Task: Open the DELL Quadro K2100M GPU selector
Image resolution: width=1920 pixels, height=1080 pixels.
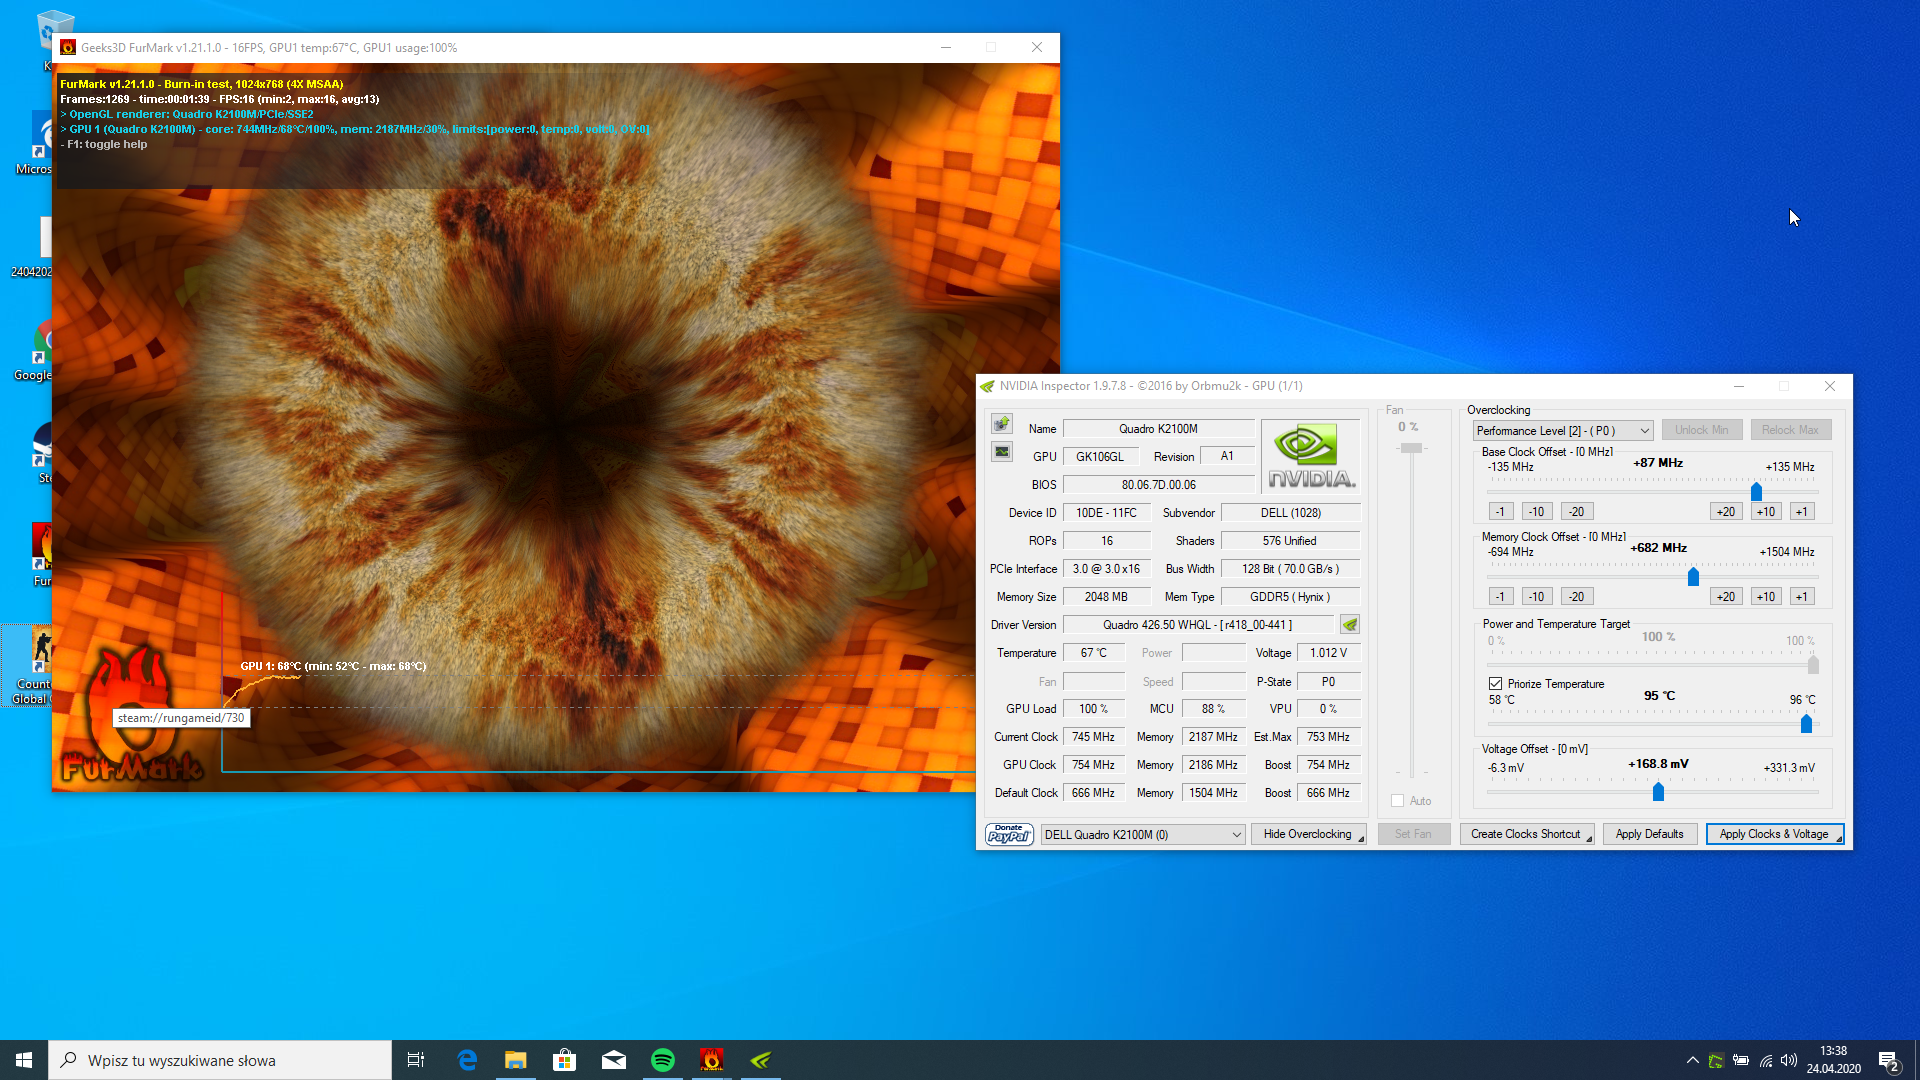Action: 1143,835
